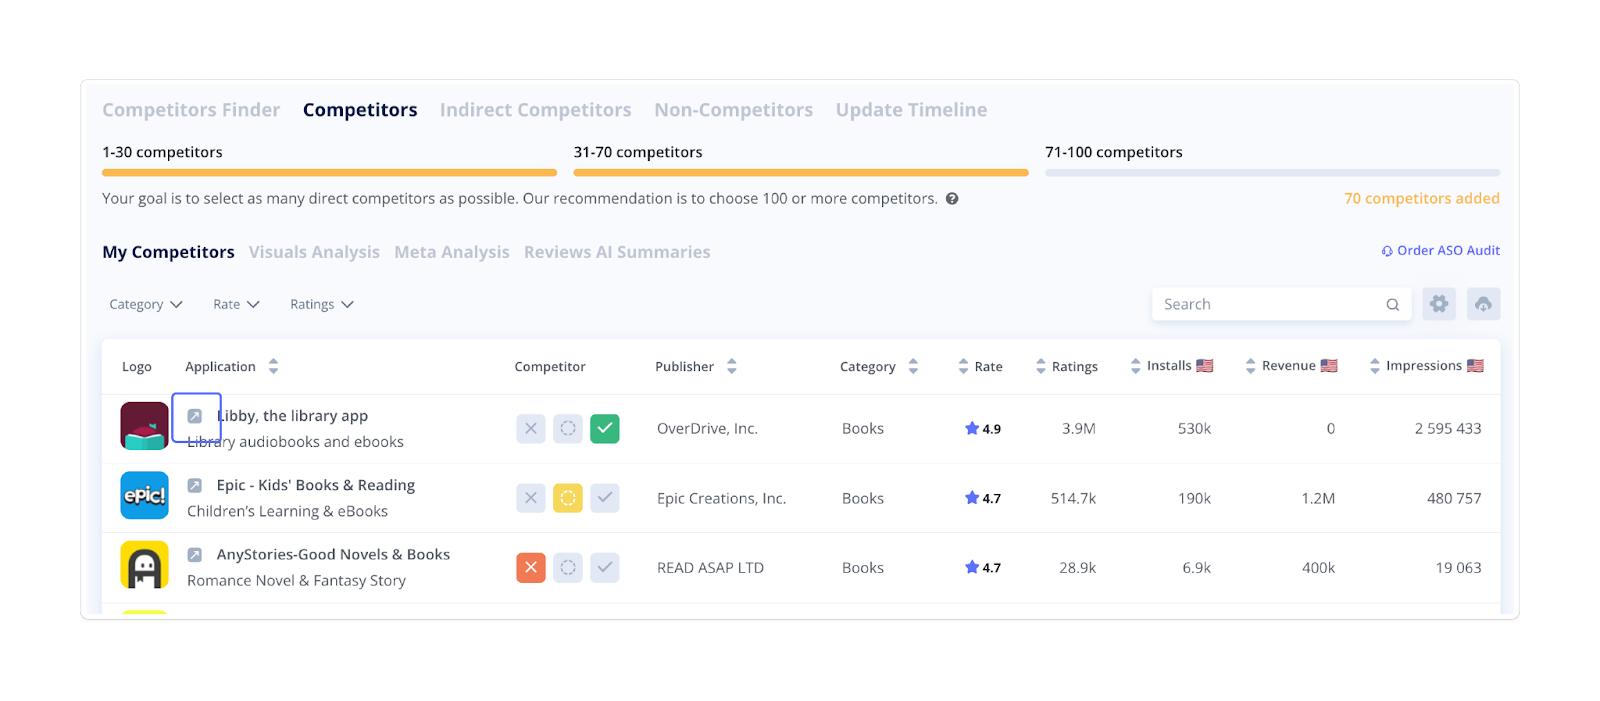
Task: Open the Rate filter dropdown
Action: pos(236,305)
